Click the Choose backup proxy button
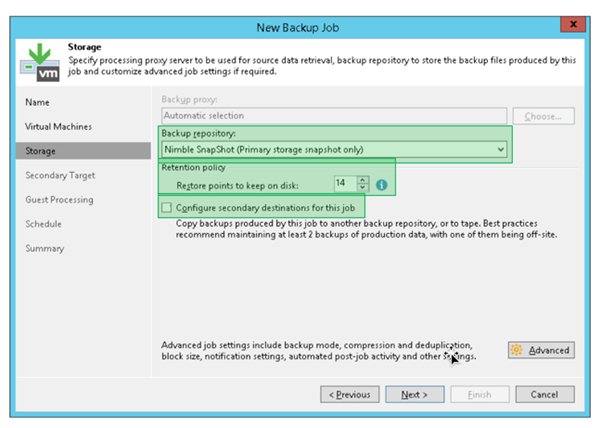 544,116
